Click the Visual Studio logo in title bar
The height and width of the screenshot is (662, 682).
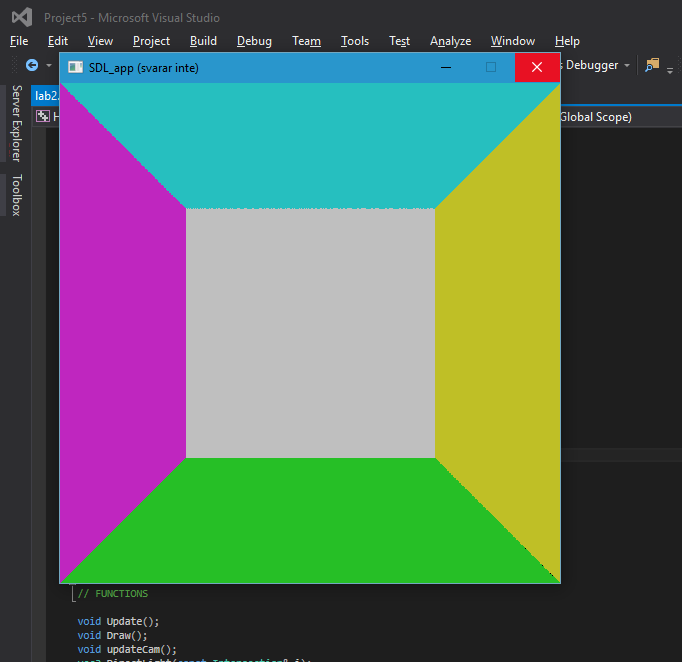tap(21, 17)
